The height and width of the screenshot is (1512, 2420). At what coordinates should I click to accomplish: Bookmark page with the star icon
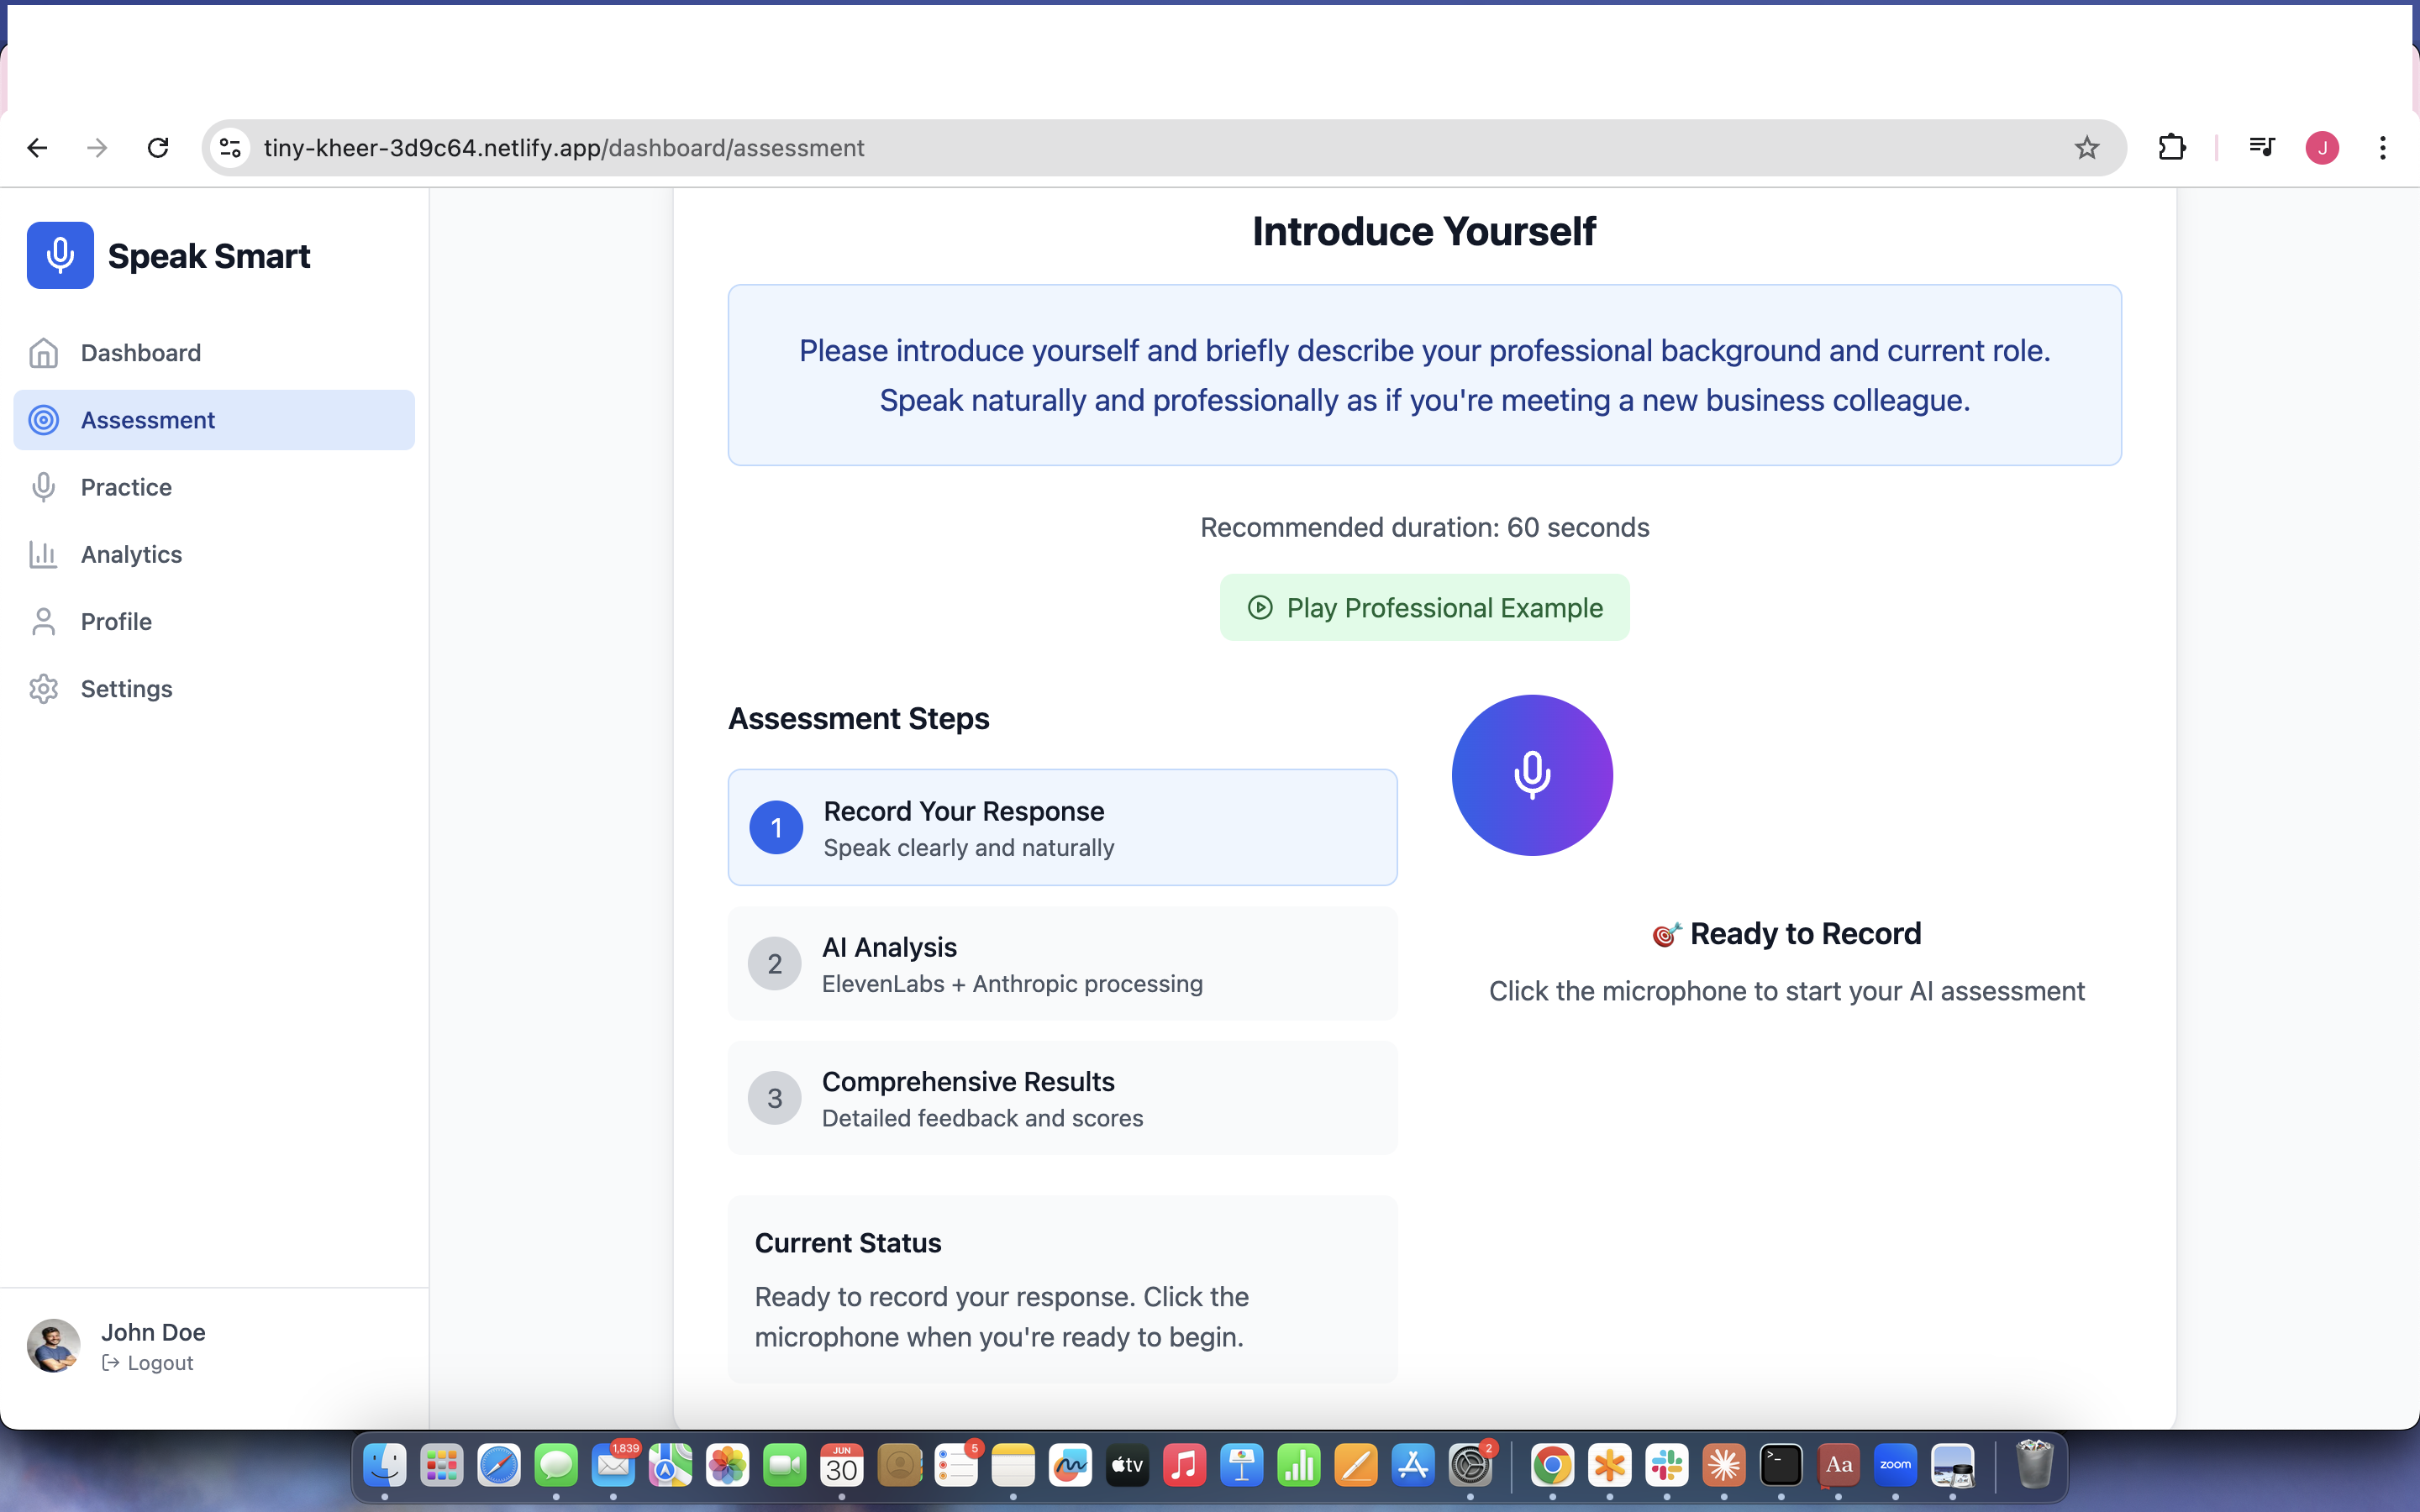pyautogui.click(x=2086, y=148)
